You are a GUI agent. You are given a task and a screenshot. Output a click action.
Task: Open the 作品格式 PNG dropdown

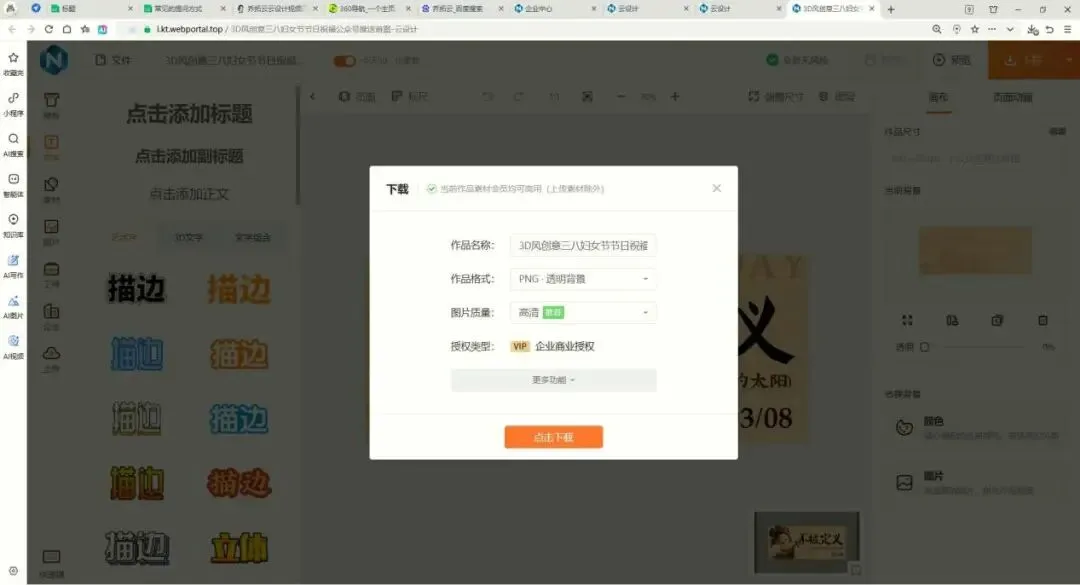(x=583, y=279)
